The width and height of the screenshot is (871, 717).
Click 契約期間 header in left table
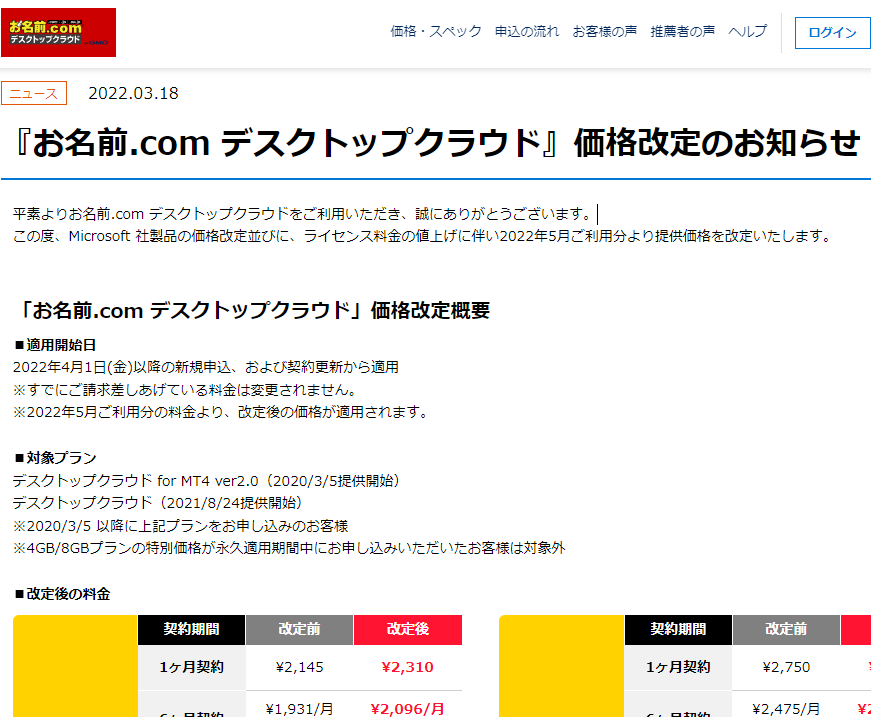[191, 629]
